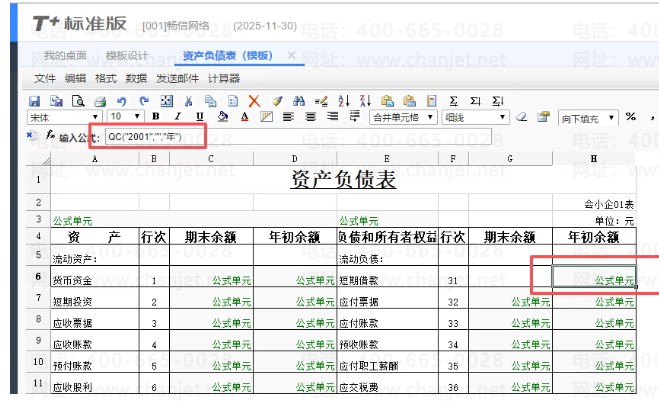Image resolution: width=659 pixels, height=401 pixels.
Task: Click the Cut scissors icon
Action: (188, 101)
